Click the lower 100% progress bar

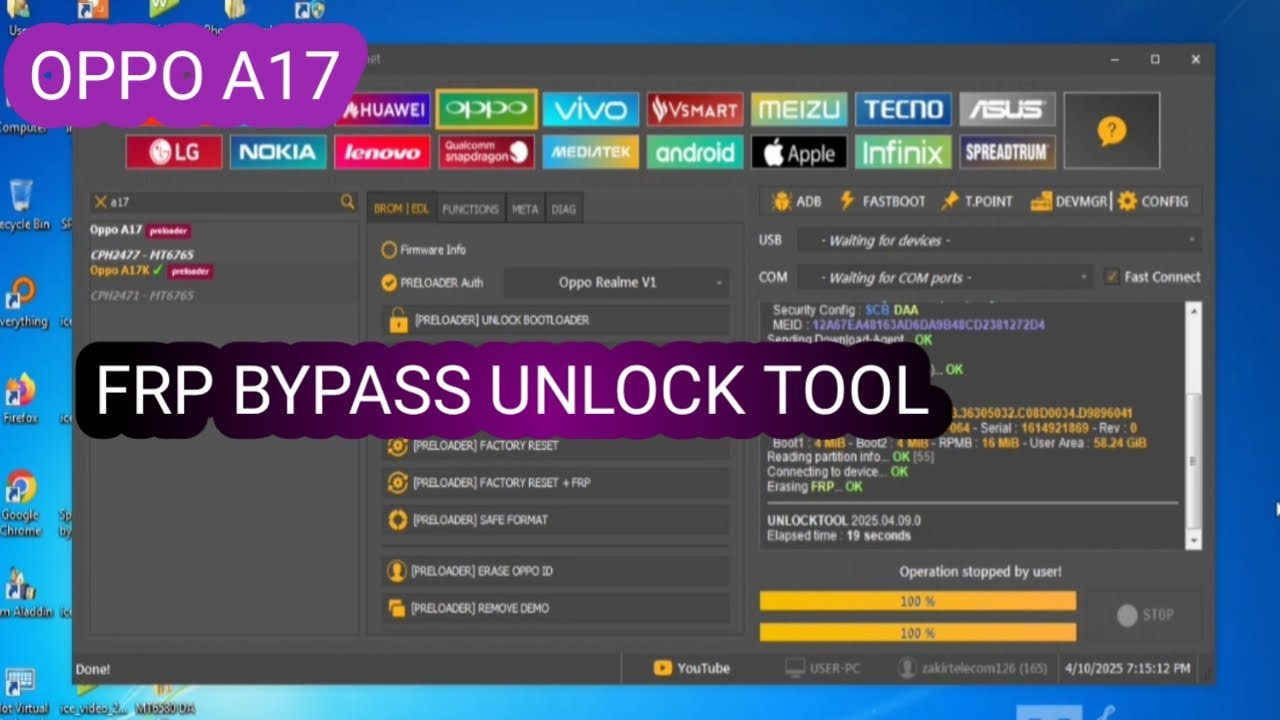coord(917,633)
